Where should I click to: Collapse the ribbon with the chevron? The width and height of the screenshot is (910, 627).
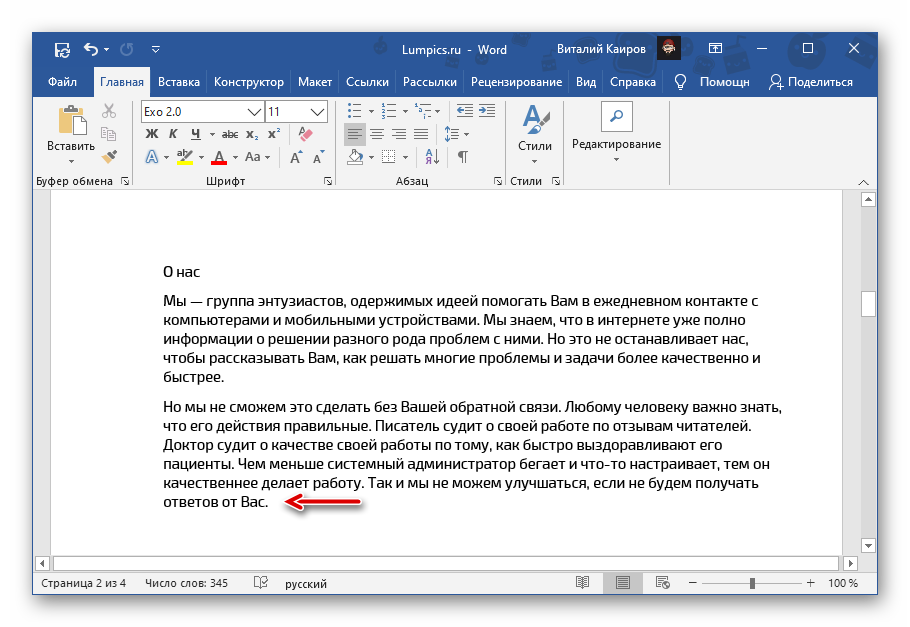[863, 182]
